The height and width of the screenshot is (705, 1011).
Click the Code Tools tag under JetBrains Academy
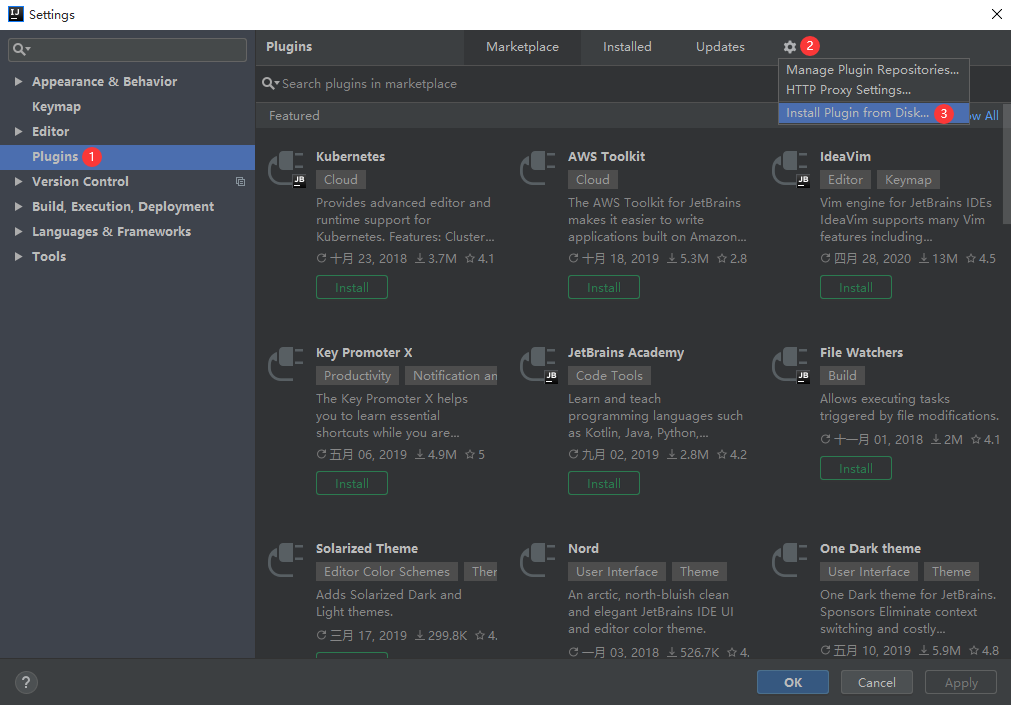click(x=609, y=376)
